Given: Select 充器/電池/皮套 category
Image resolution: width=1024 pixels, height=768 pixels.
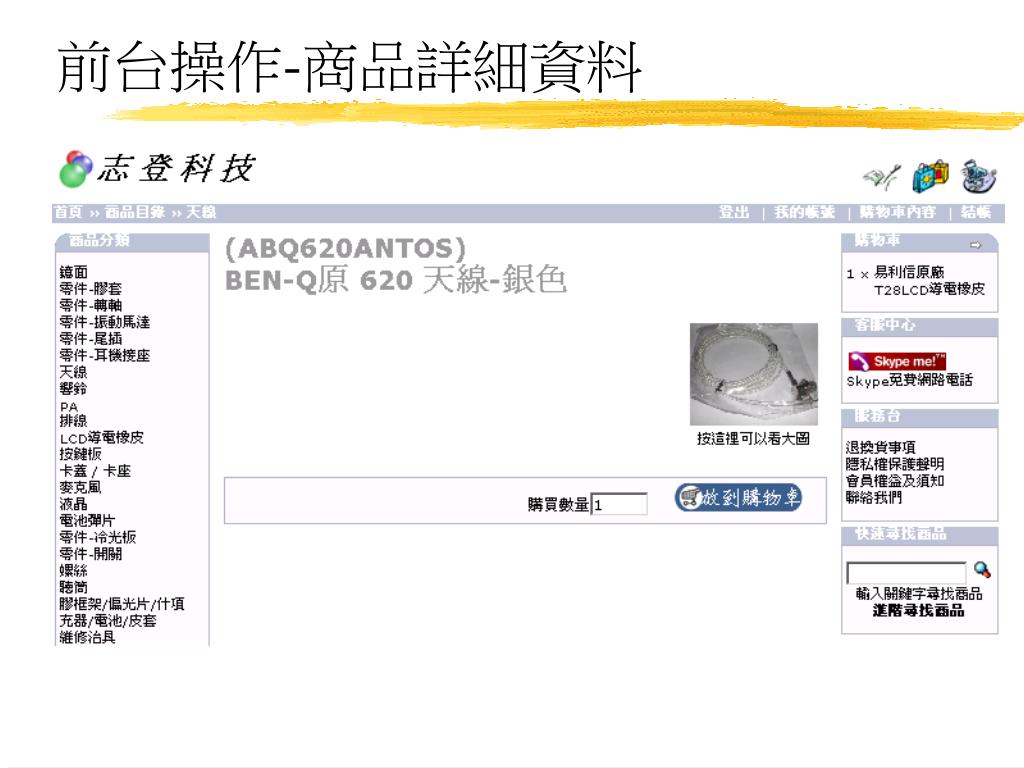Looking at the screenshot, I should [x=108, y=620].
